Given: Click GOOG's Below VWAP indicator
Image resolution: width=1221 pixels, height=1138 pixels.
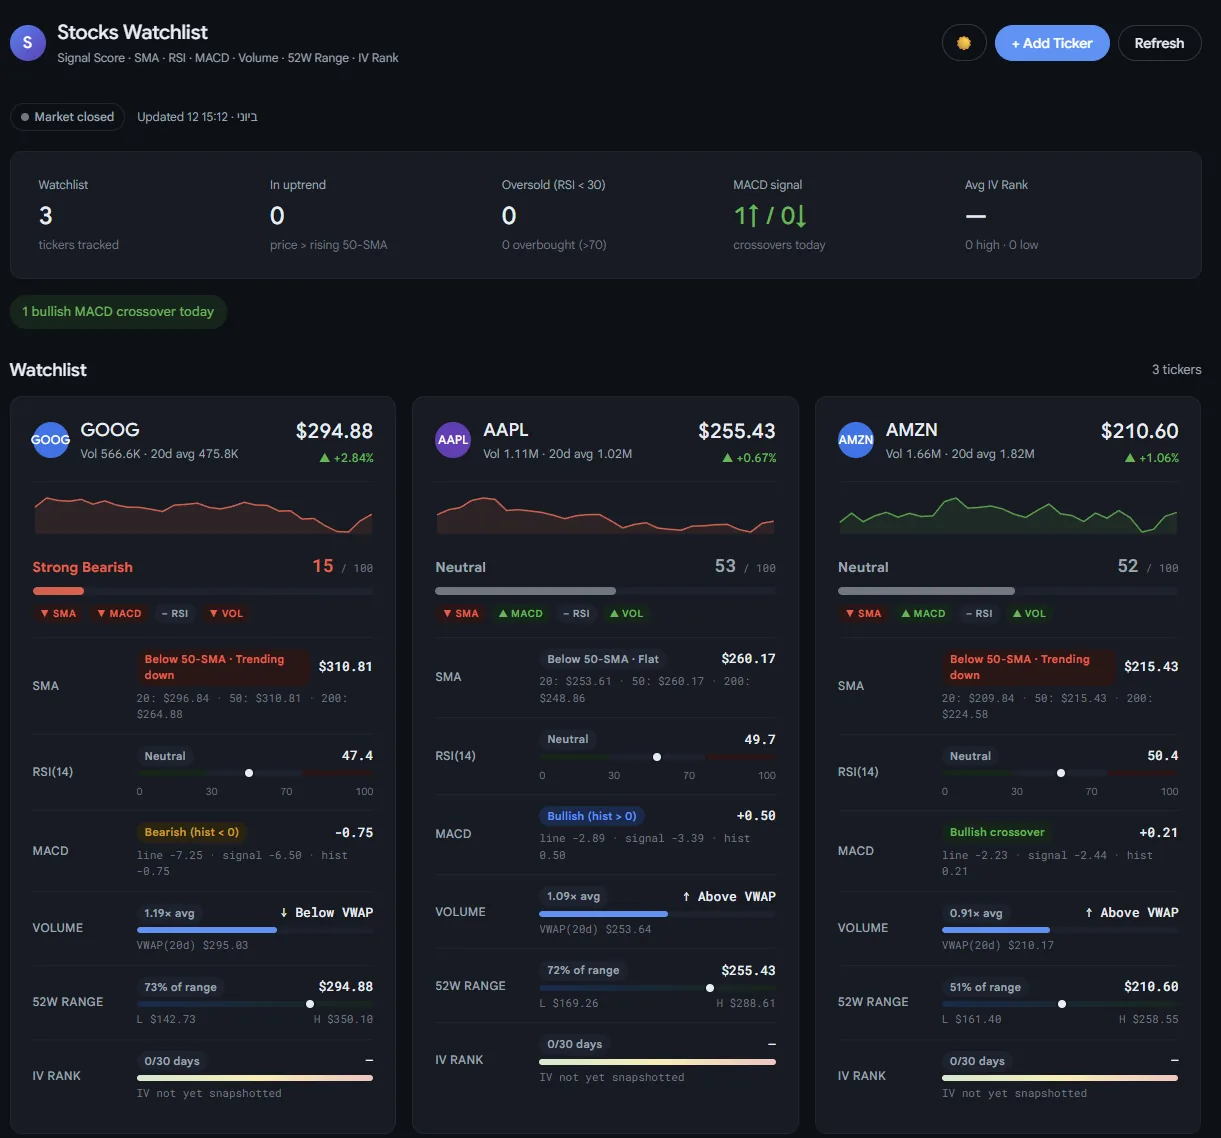Looking at the screenshot, I should pyautogui.click(x=326, y=913).
